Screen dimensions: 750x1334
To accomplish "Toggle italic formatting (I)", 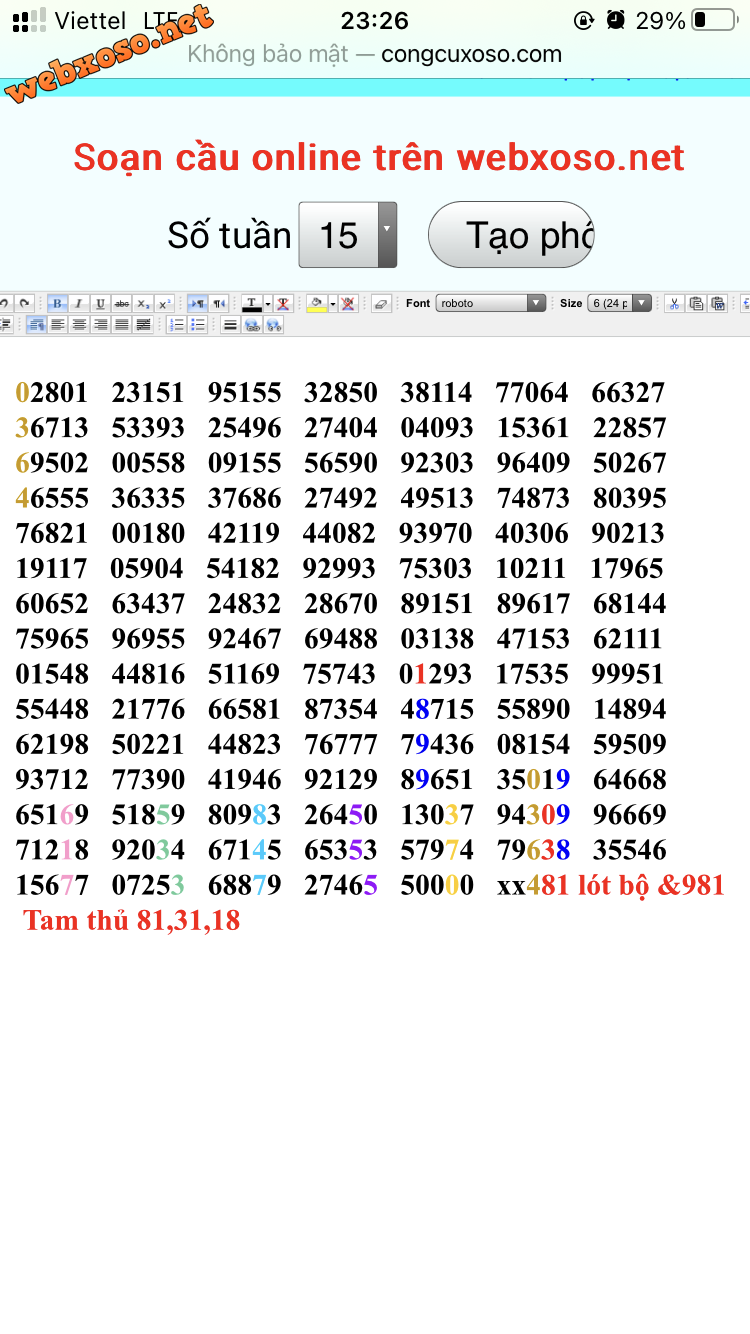I will click(x=78, y=303).
